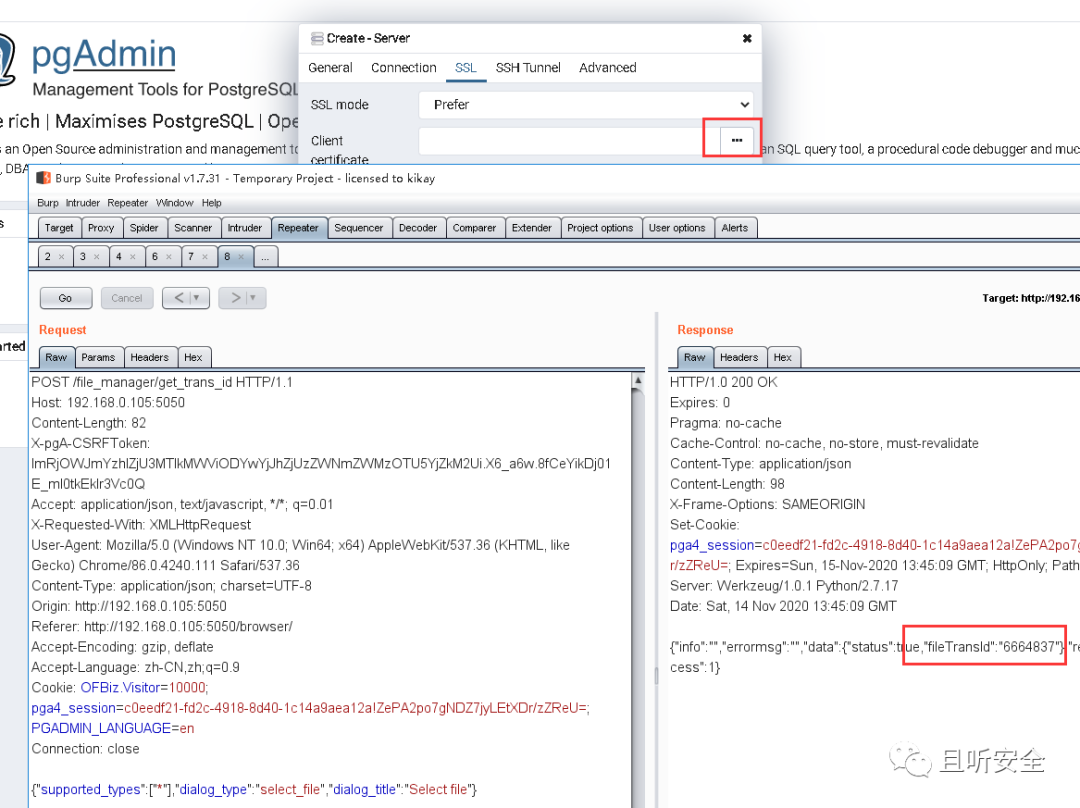Open the General tab in Create - Server

tap(330, 68)
